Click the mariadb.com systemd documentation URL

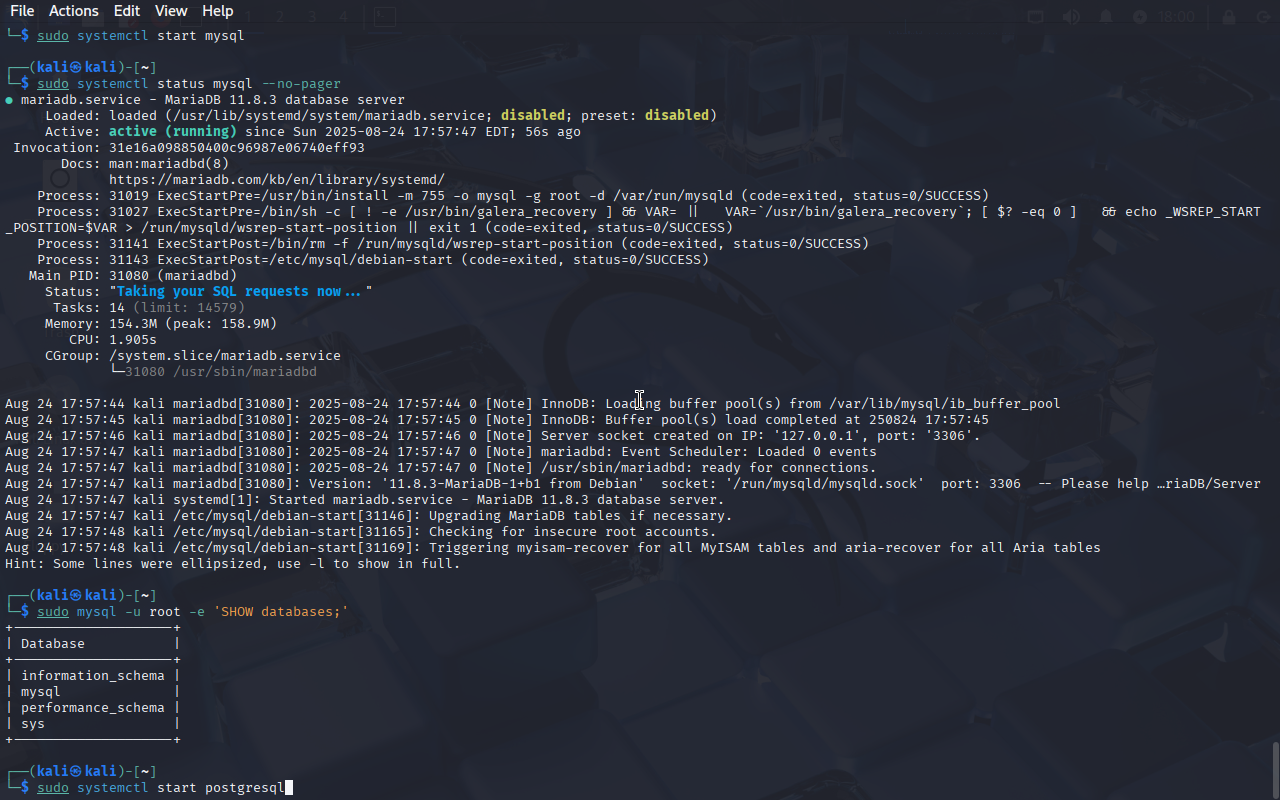[277, 180]
